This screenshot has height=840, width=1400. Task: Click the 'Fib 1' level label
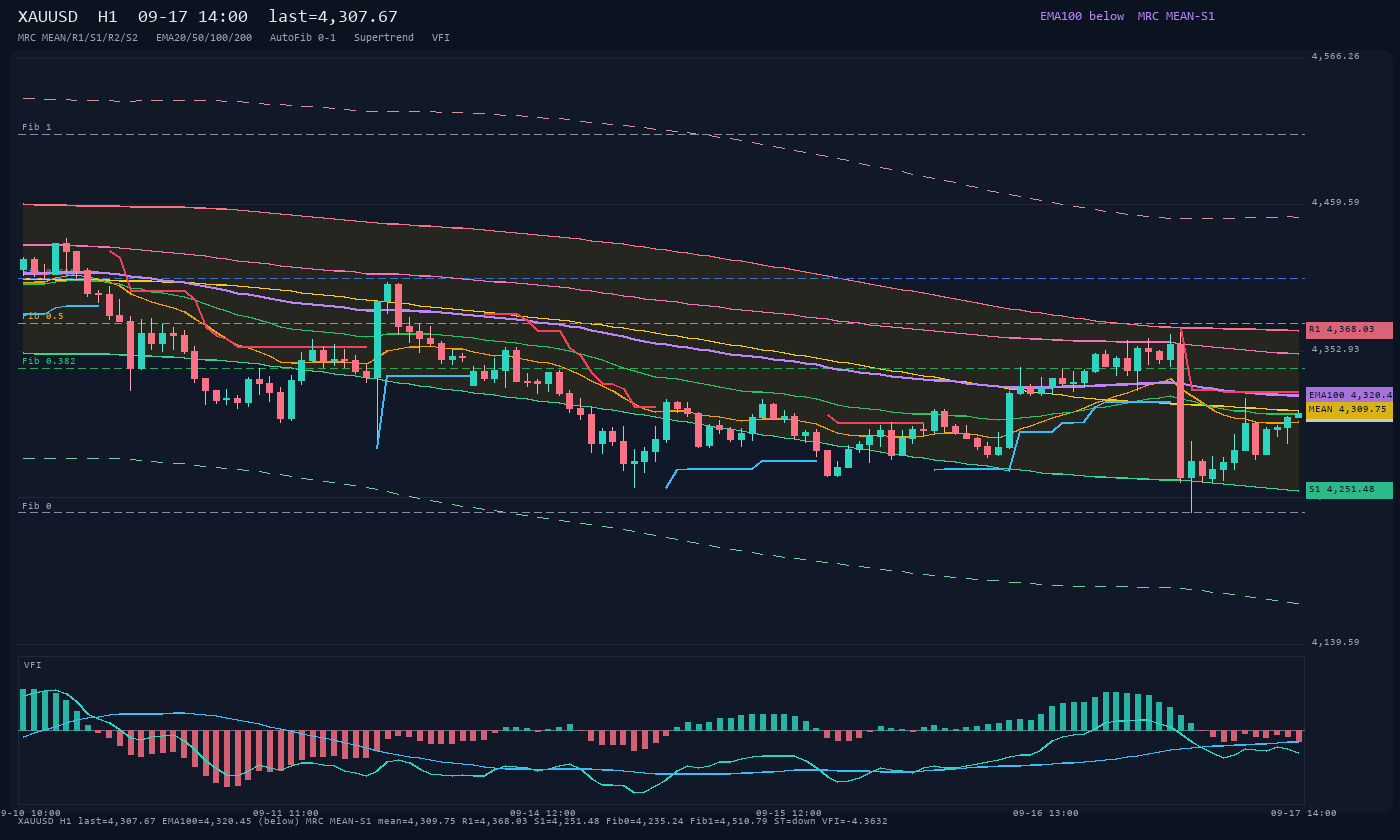(37, 127)
